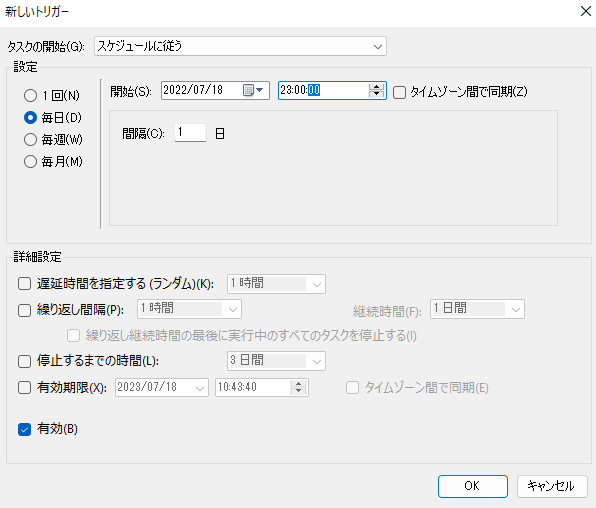Viewport: 596px width, 508px height.
Task: Close the 新しいトリガー dialog with X
Action: pyautogui.click(x=586, y=11)
